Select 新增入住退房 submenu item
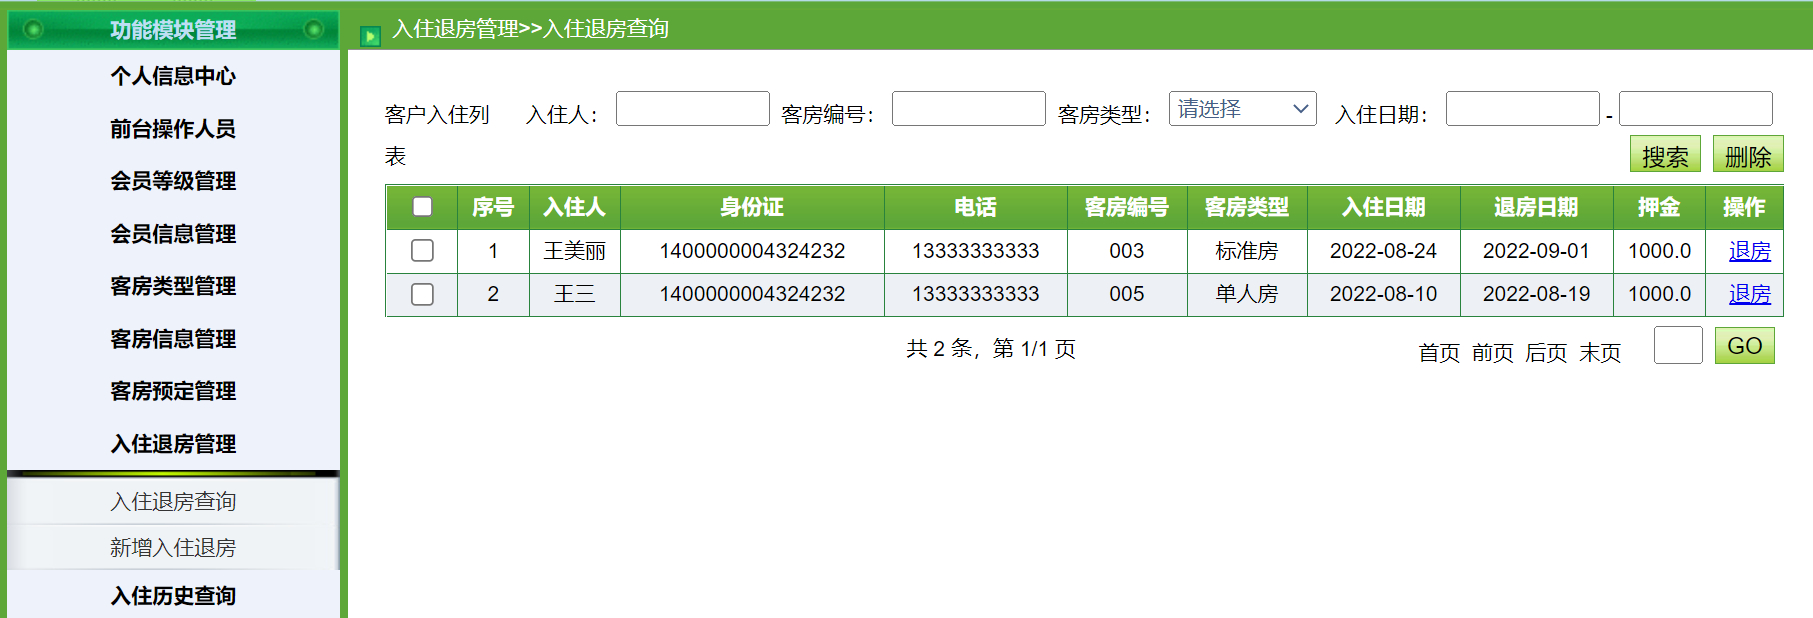The width and height of the screenshot is (1813, 618). pyautogui.click(x=173, y=547)
